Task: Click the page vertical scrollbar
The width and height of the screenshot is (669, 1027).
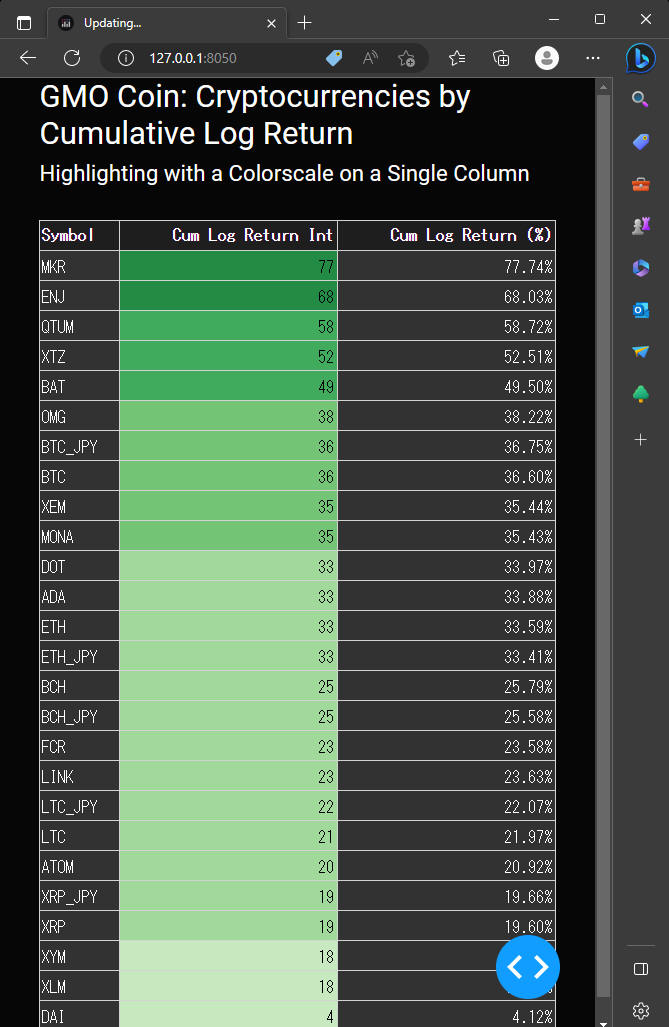Action: (603, 544)
